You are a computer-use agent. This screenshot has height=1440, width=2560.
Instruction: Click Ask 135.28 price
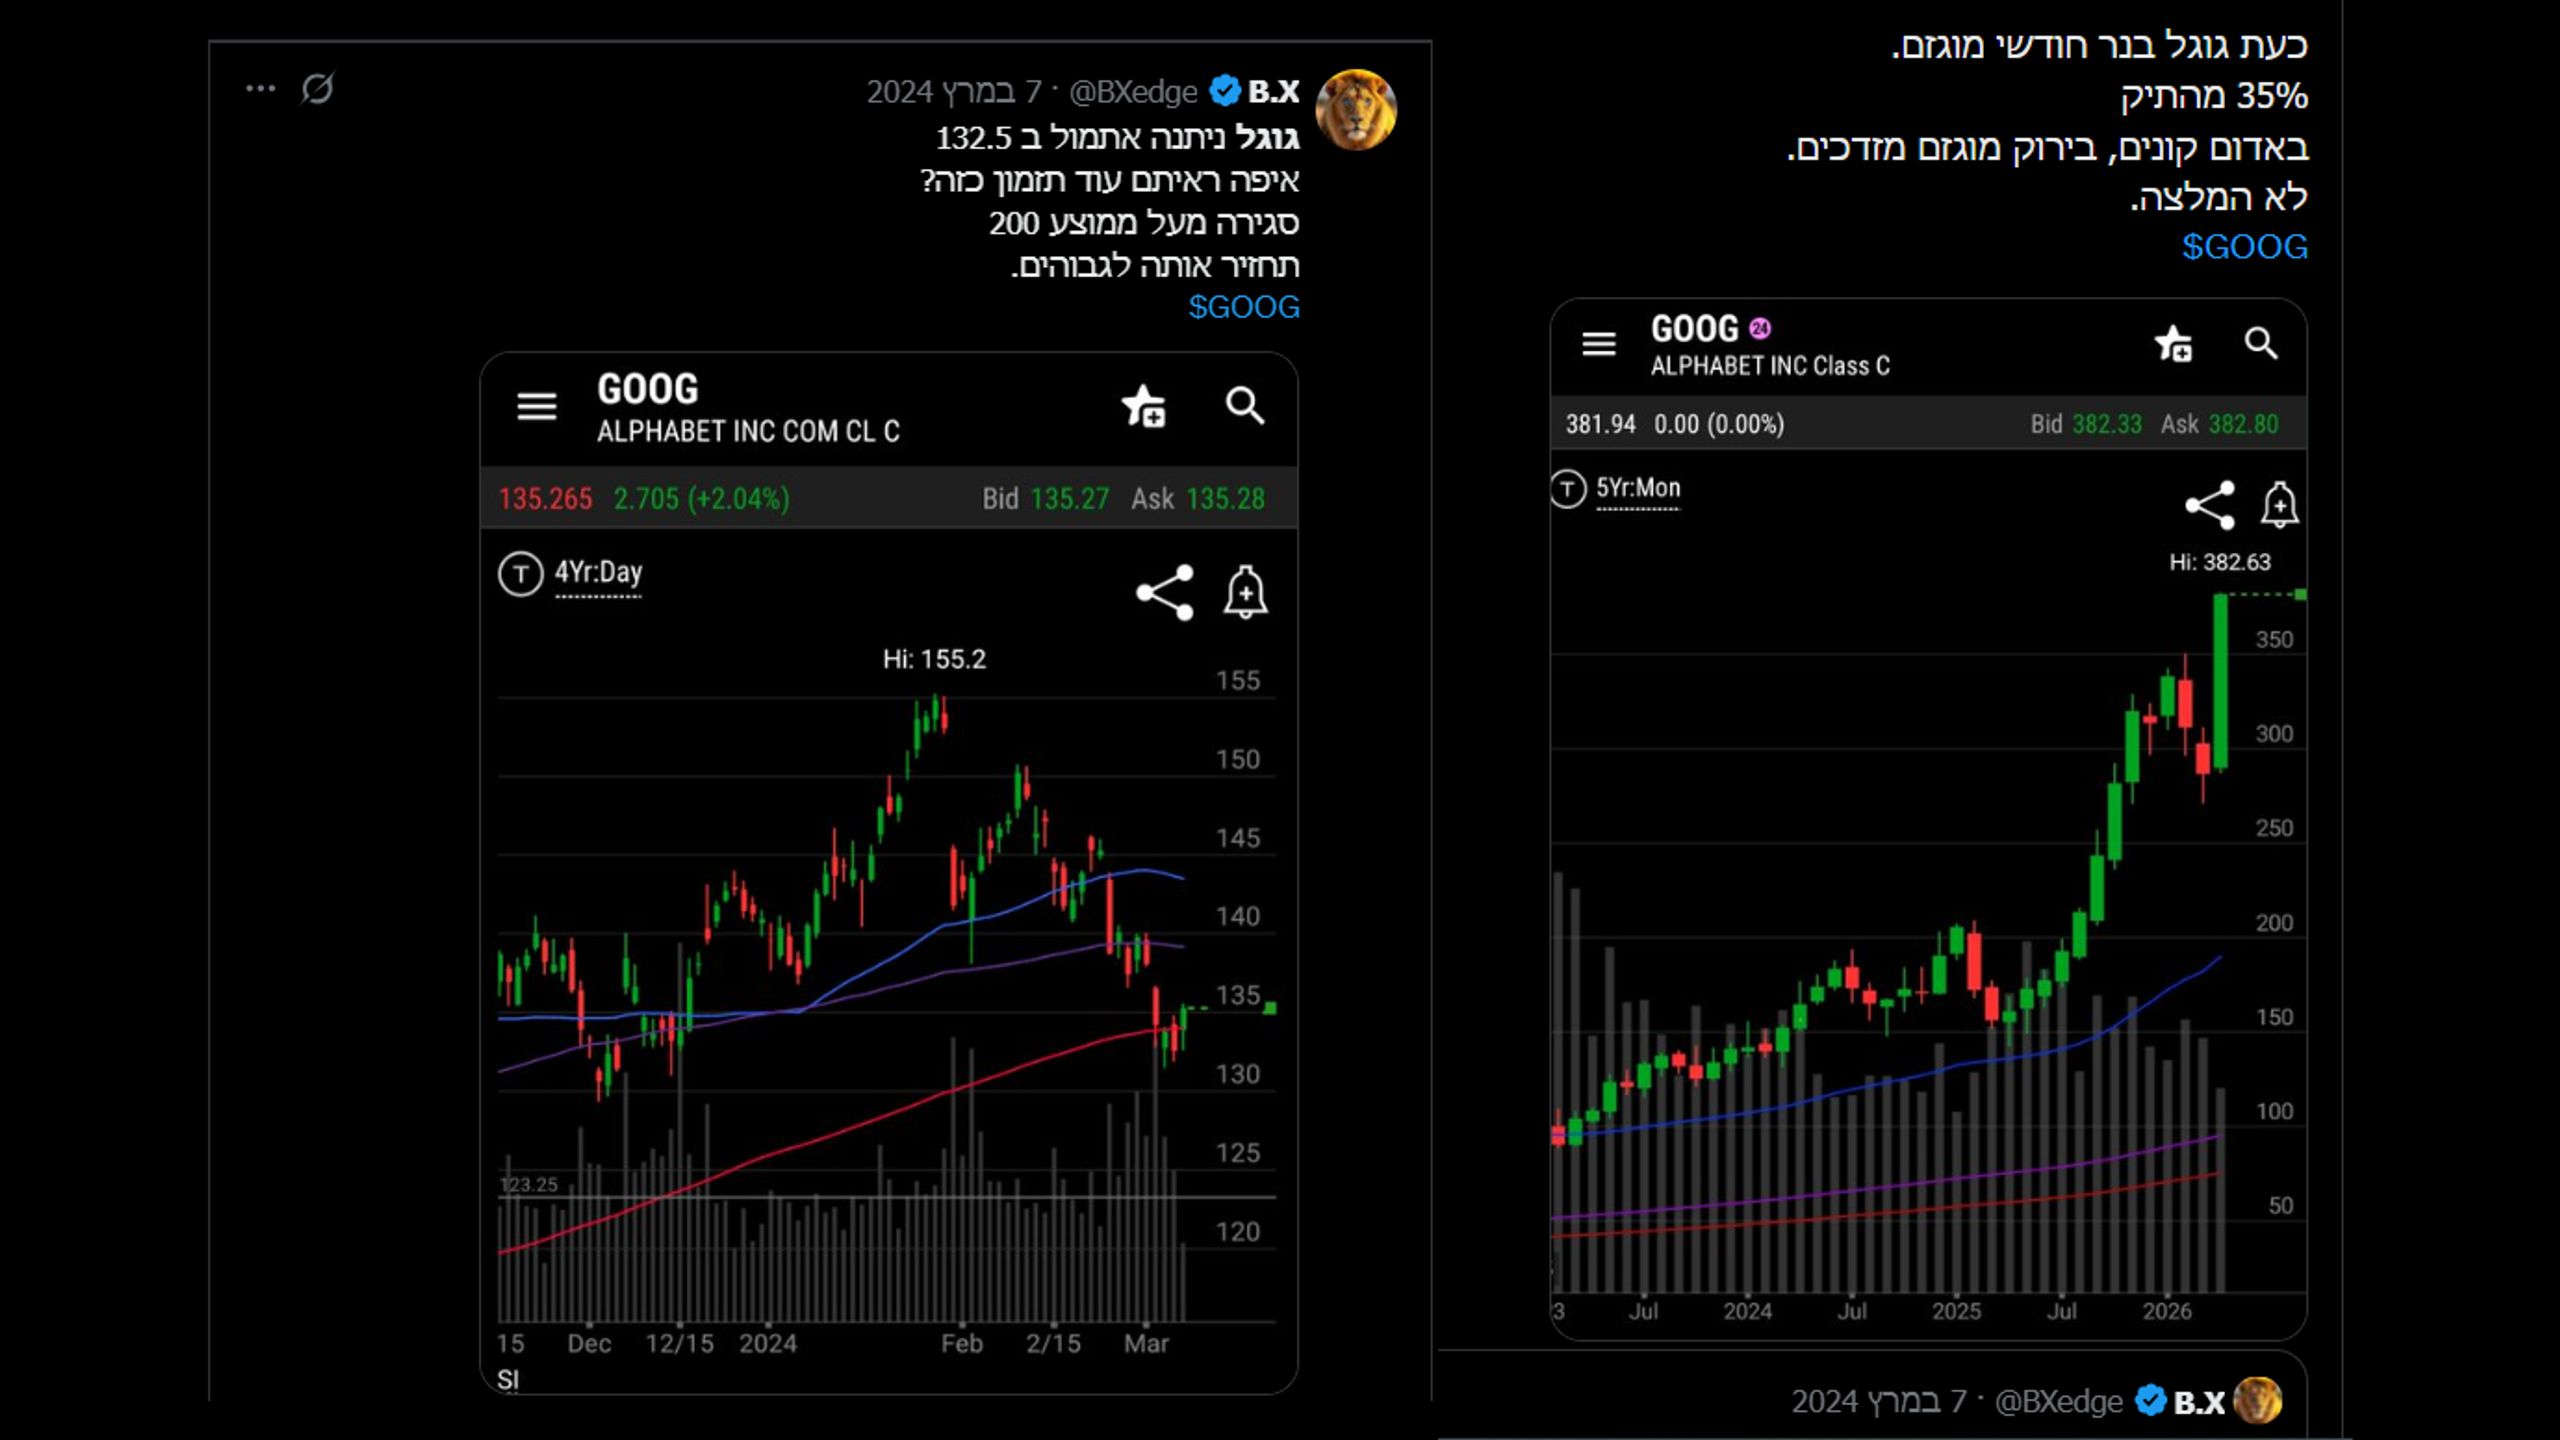pos(1198,499)
